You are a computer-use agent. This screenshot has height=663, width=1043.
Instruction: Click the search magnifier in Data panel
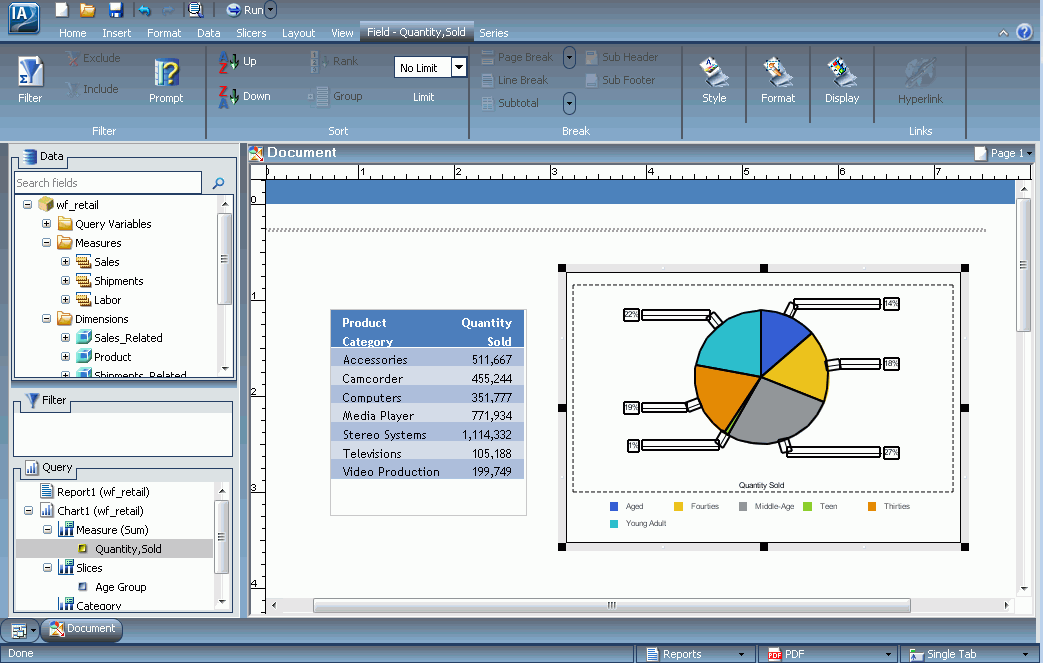[x=218, y=183]
